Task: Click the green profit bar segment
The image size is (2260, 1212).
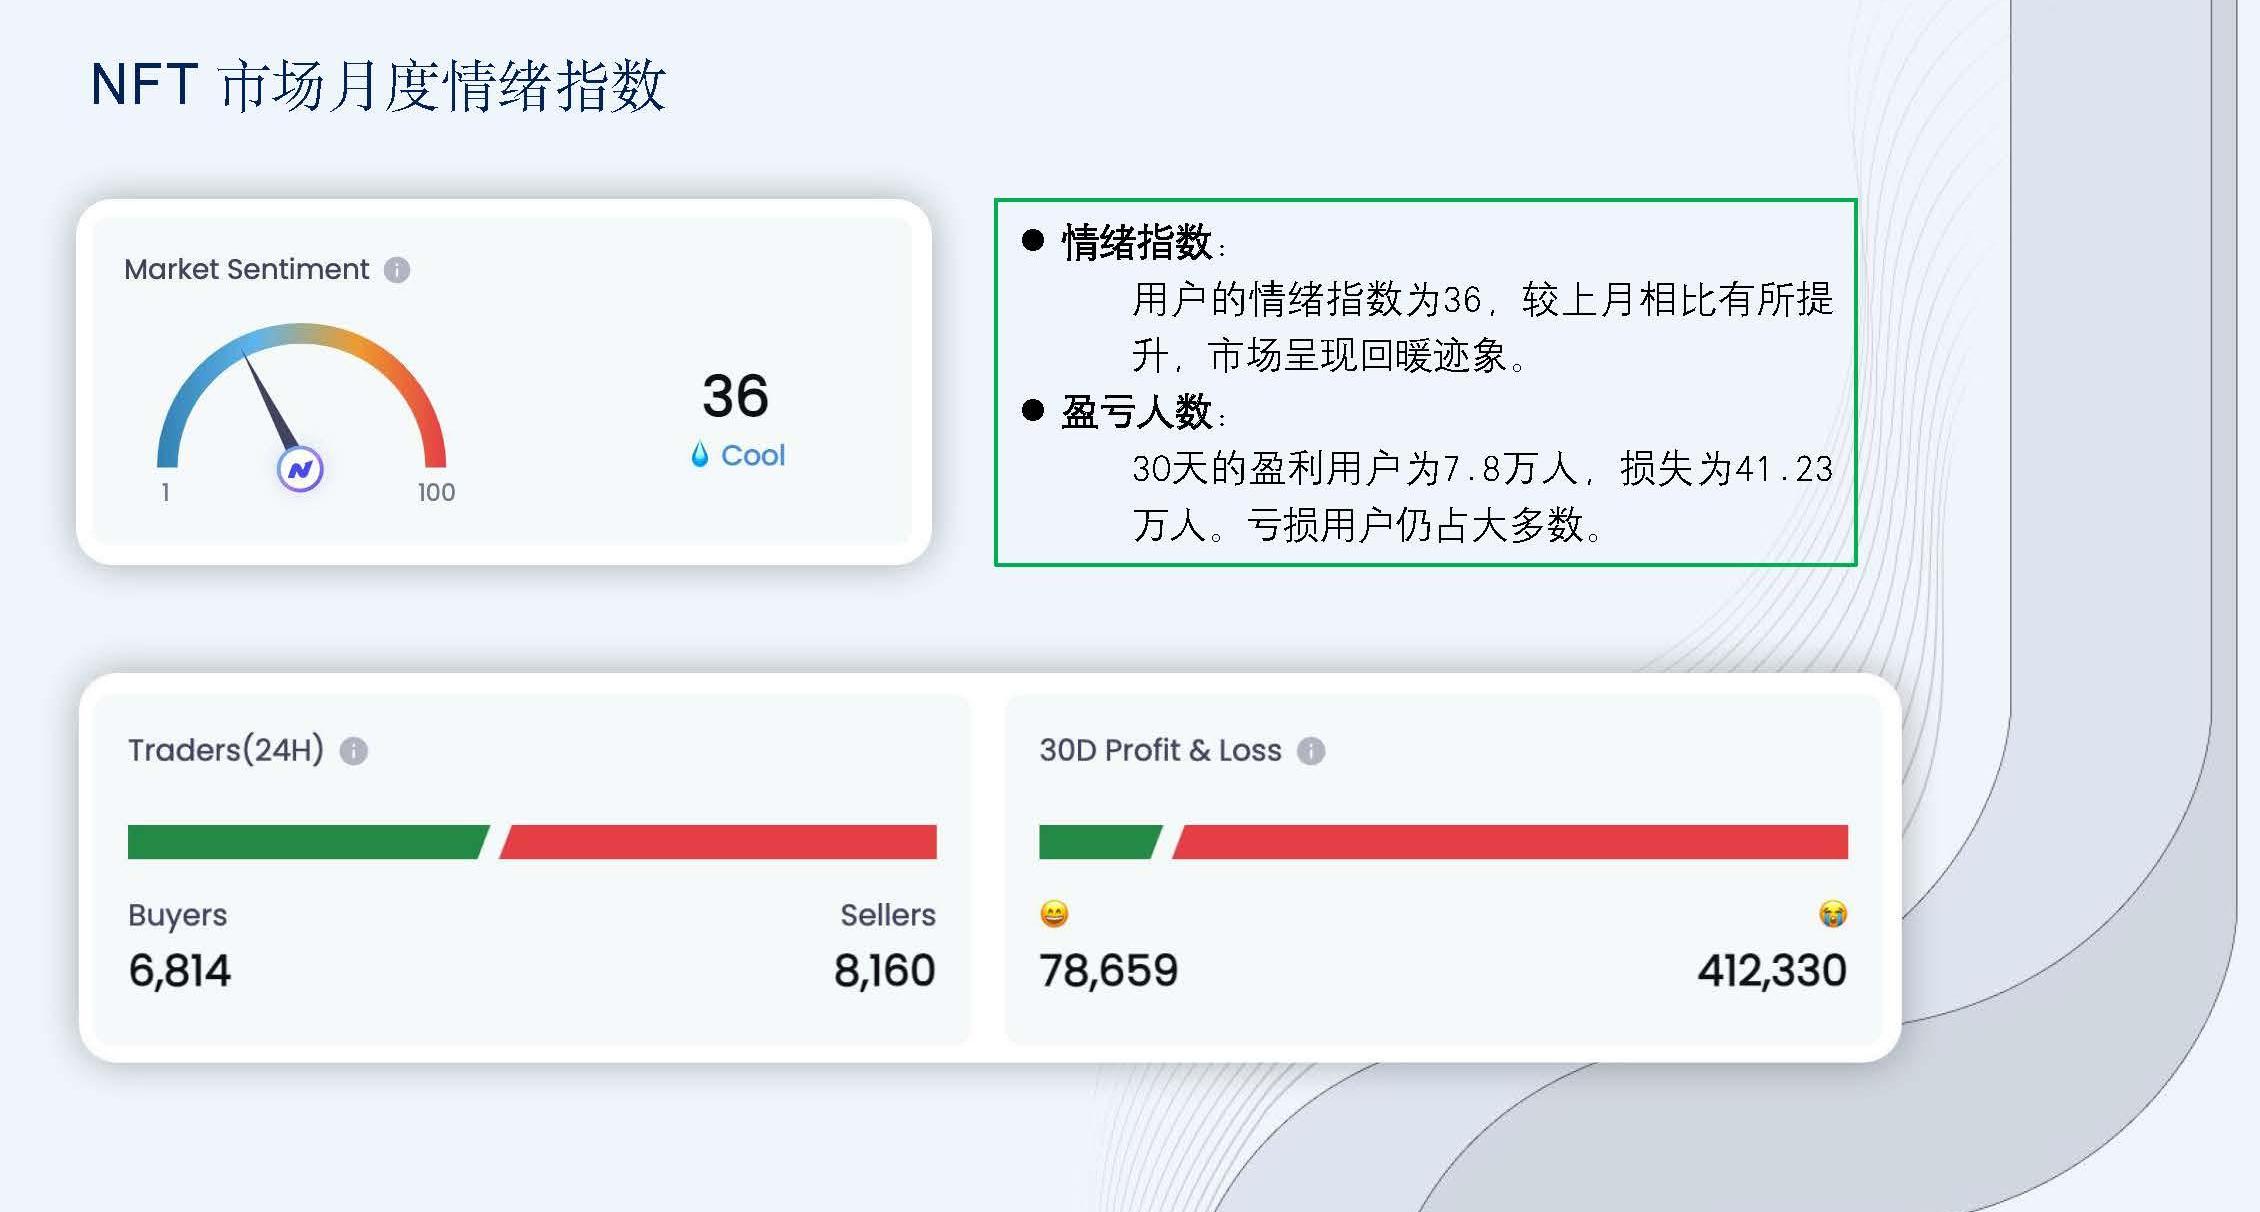Action: click(1098, 842)
